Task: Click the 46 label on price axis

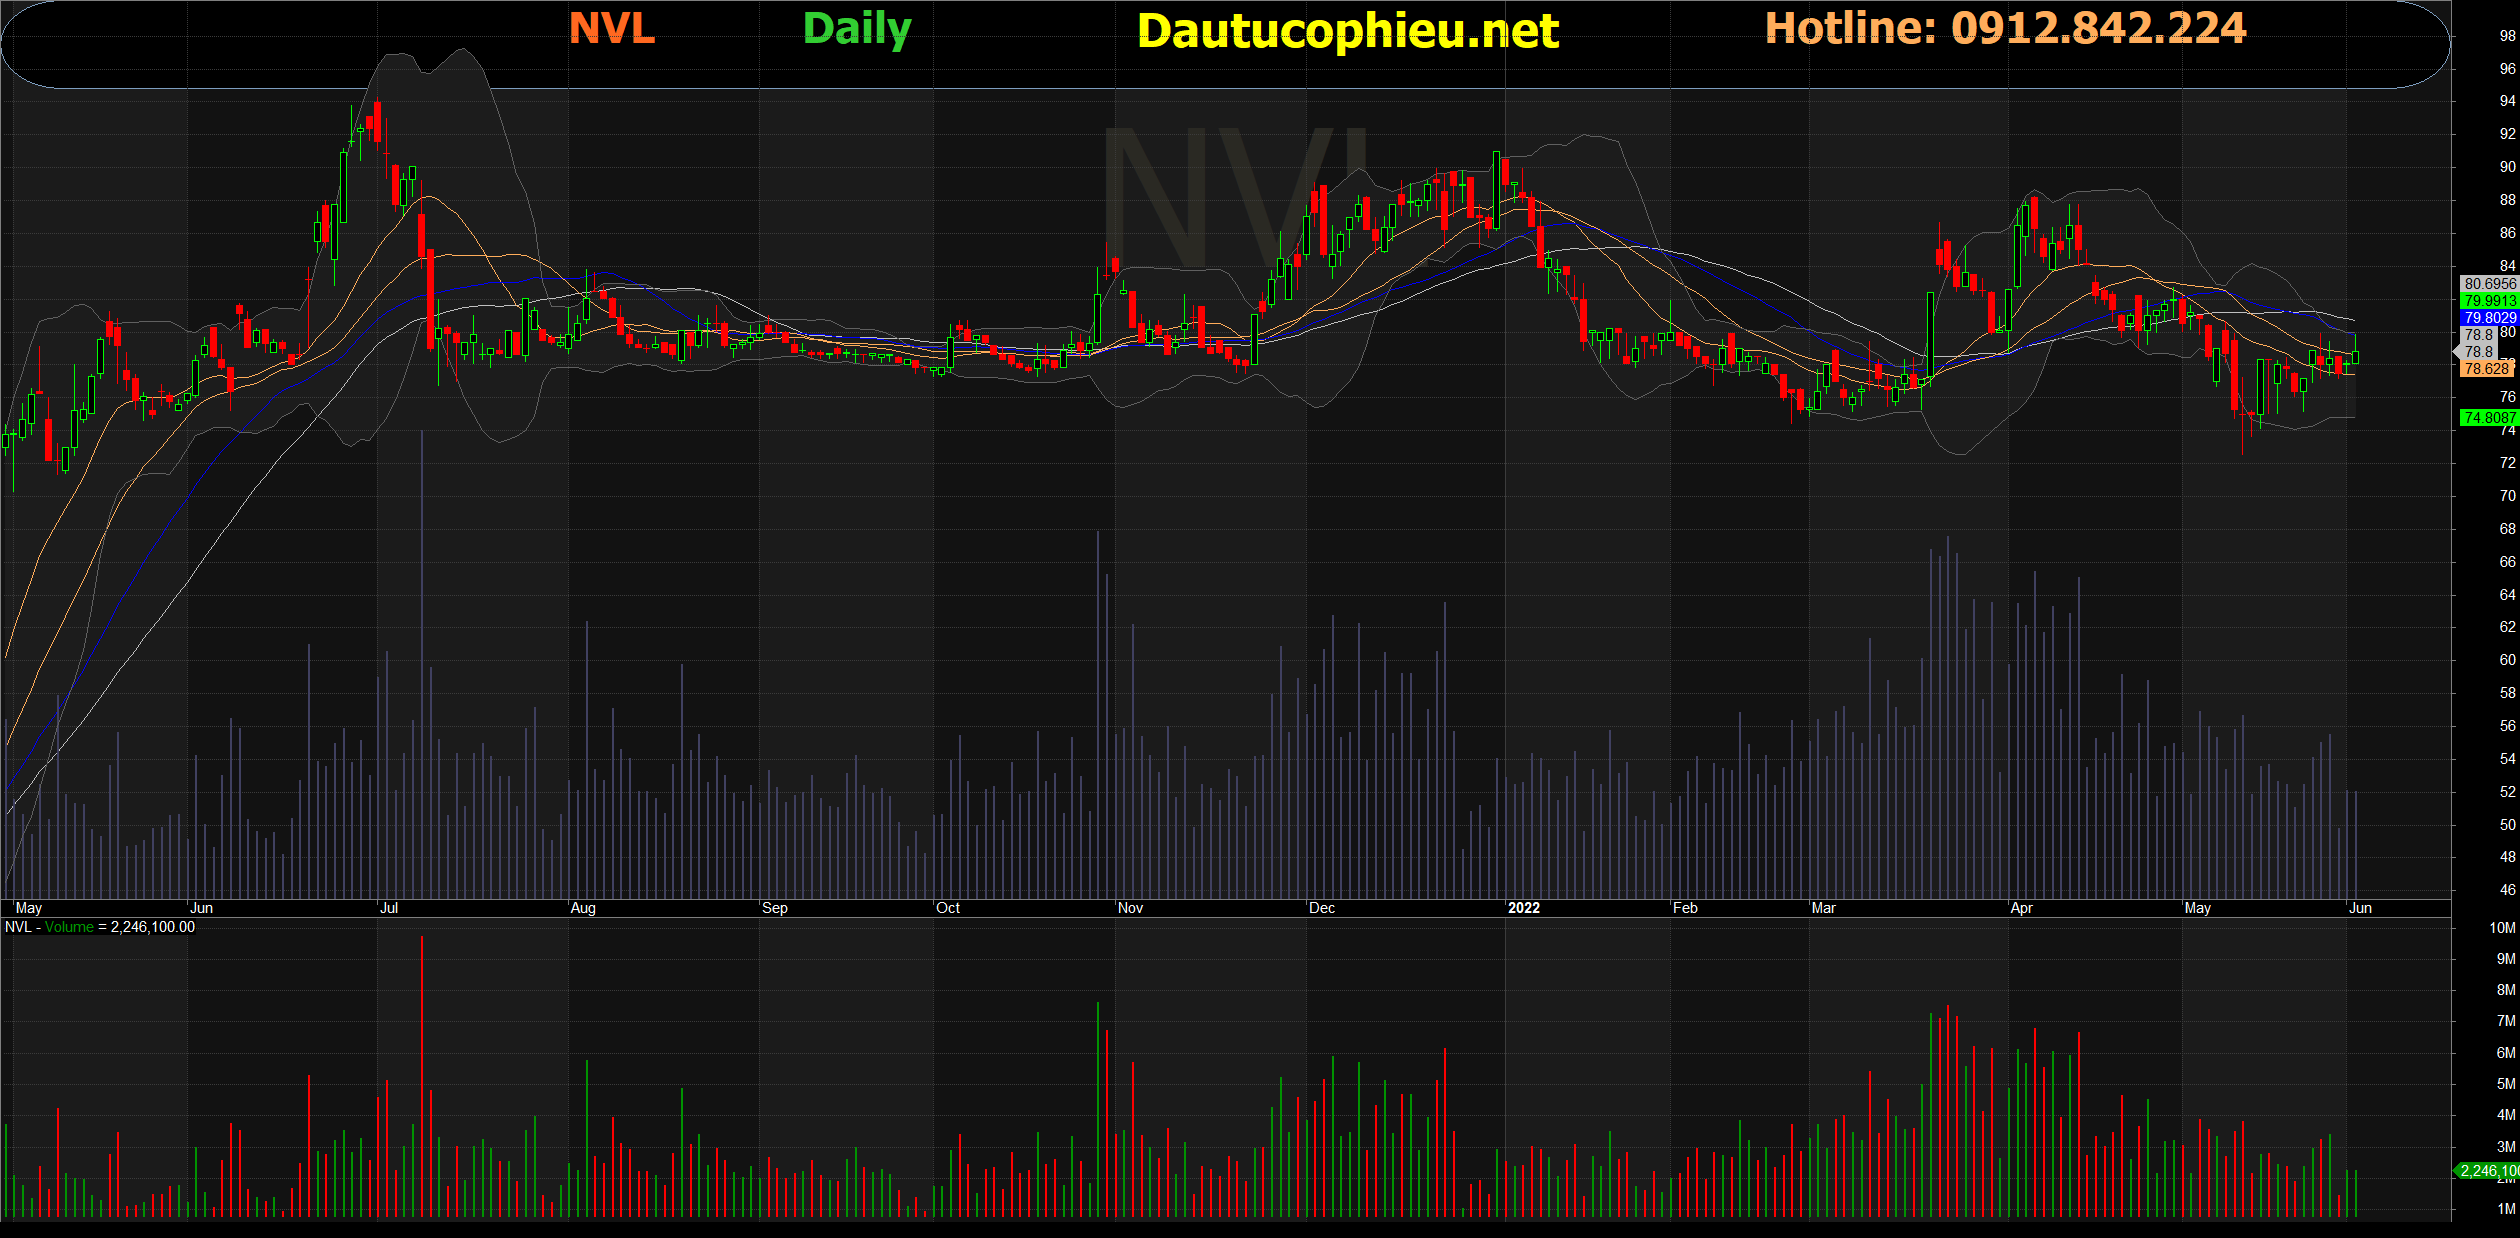Action: coord(2507,890)
